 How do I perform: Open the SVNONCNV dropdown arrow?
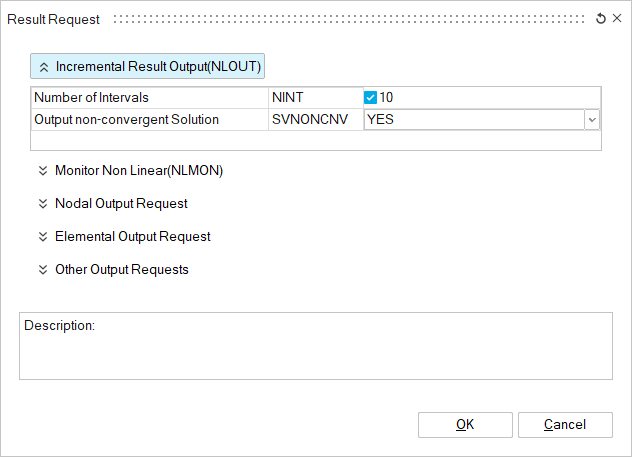point(592,120)
